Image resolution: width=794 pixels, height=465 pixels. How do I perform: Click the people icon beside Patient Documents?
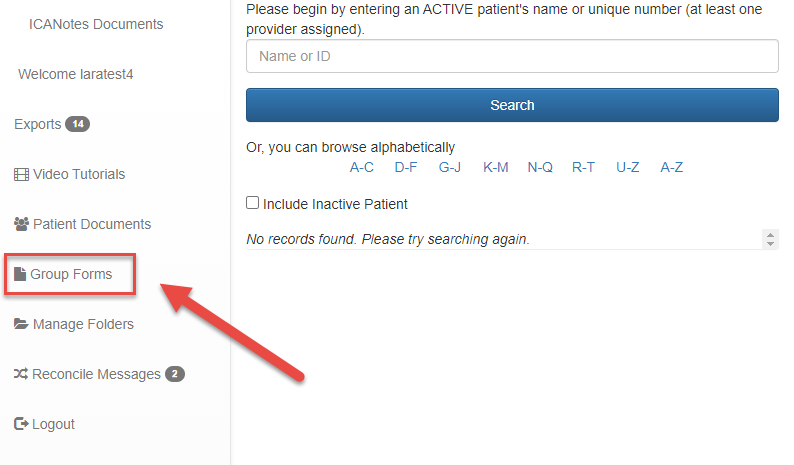pos(22,224)
